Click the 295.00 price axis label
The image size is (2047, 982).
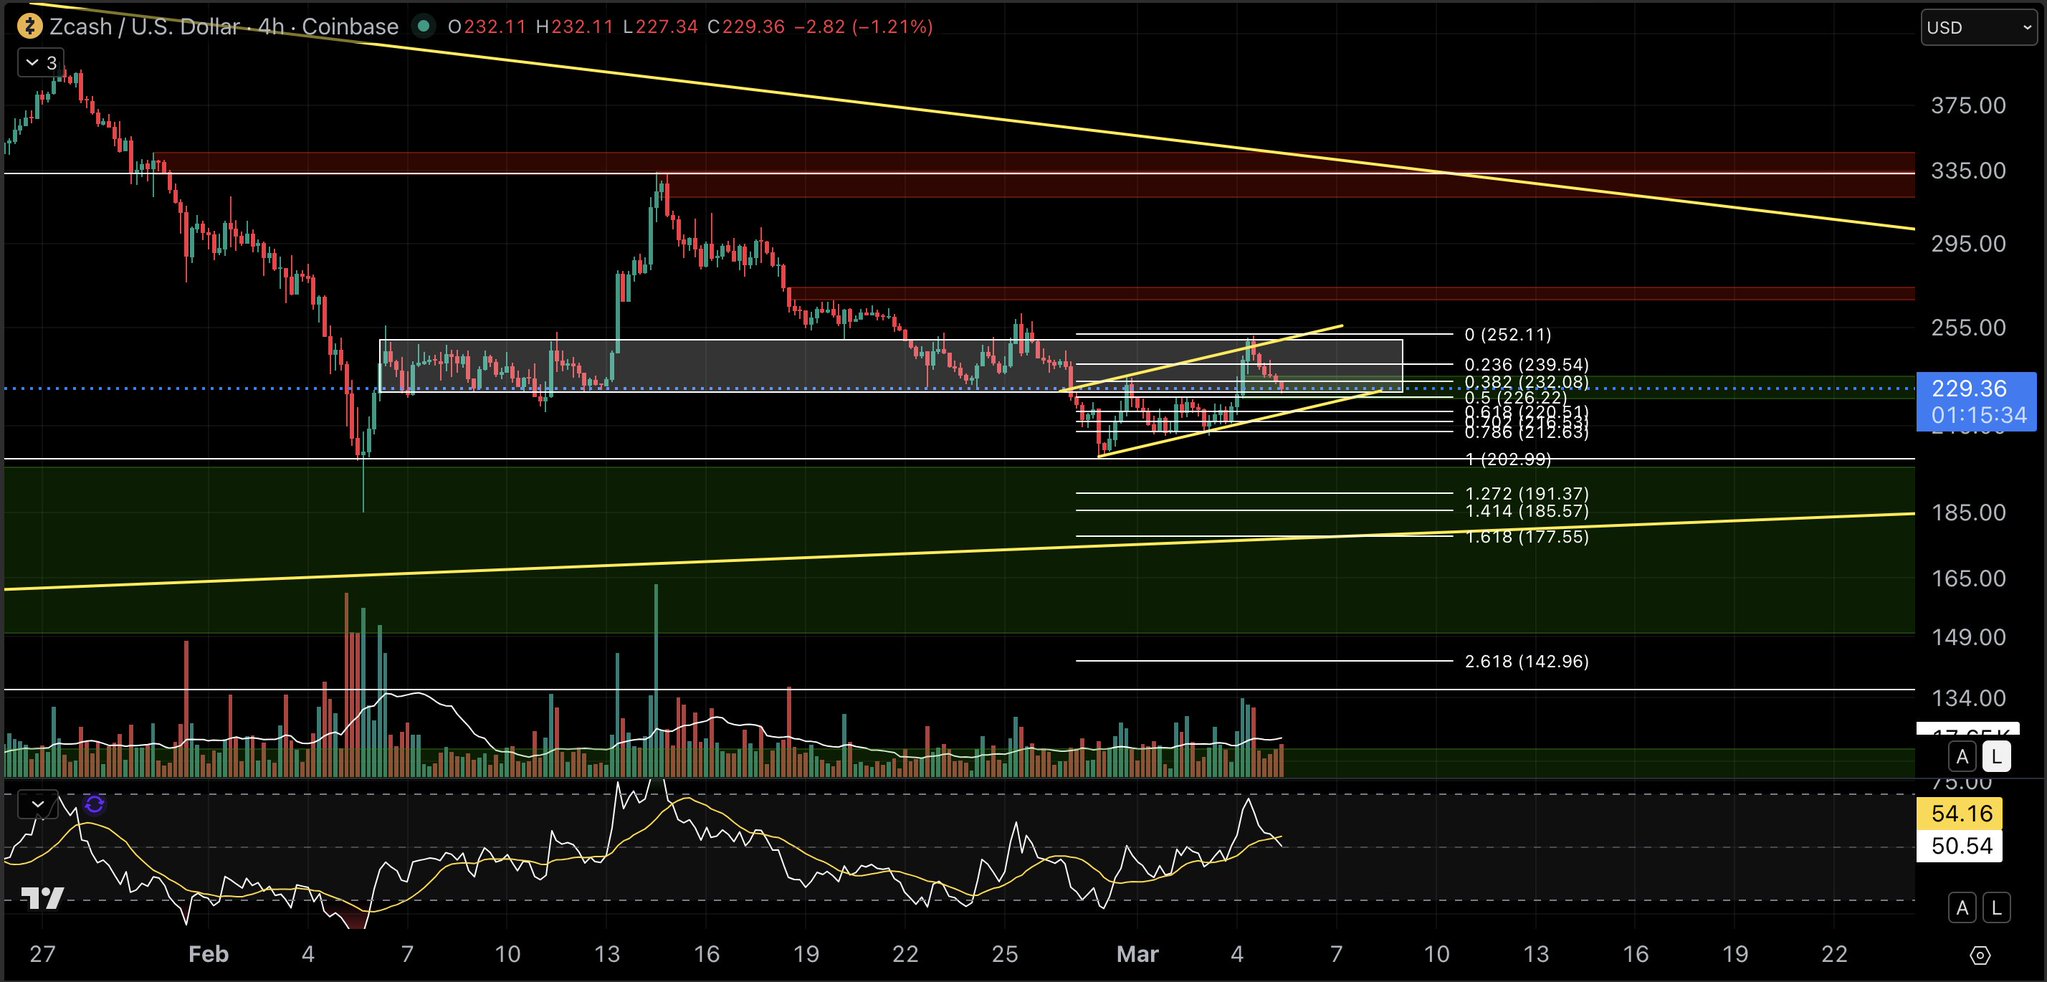click(x=1968, y=244)
